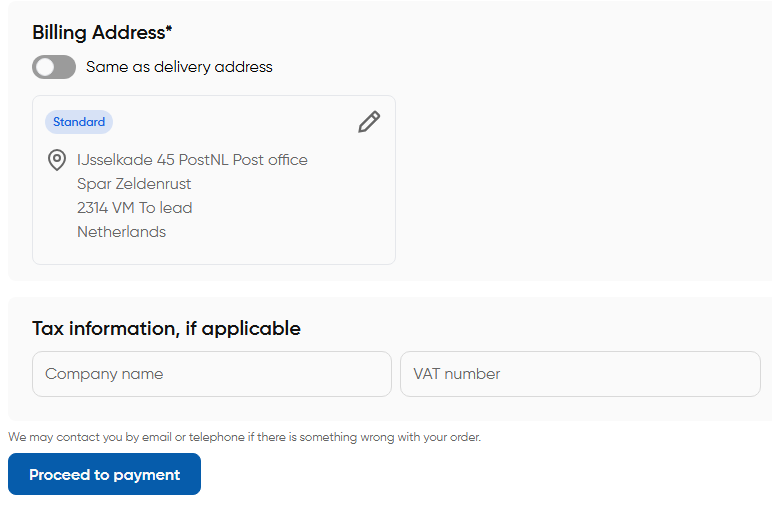Viewport: 772px width, 517px height.
Task: Click the 2314 VM postal code
Action: 105,208
